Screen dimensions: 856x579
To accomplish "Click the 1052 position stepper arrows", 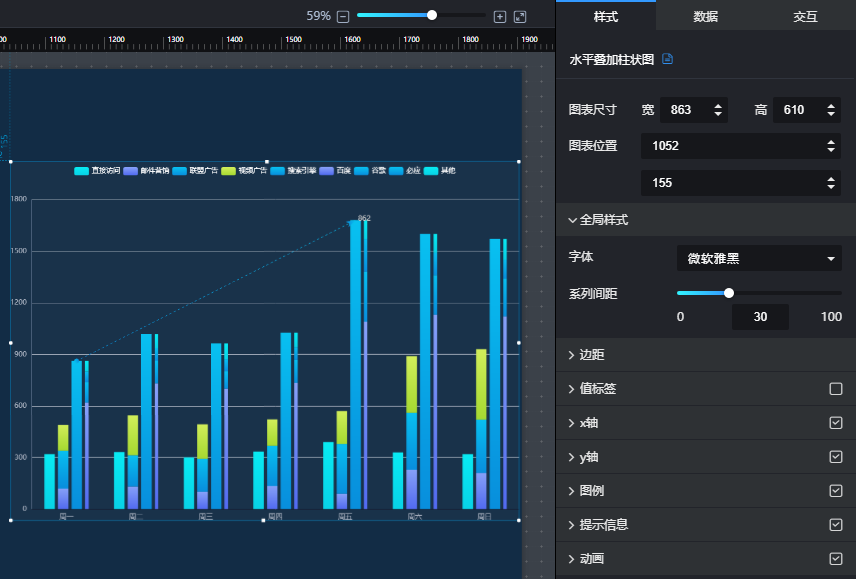I will 830,146.
